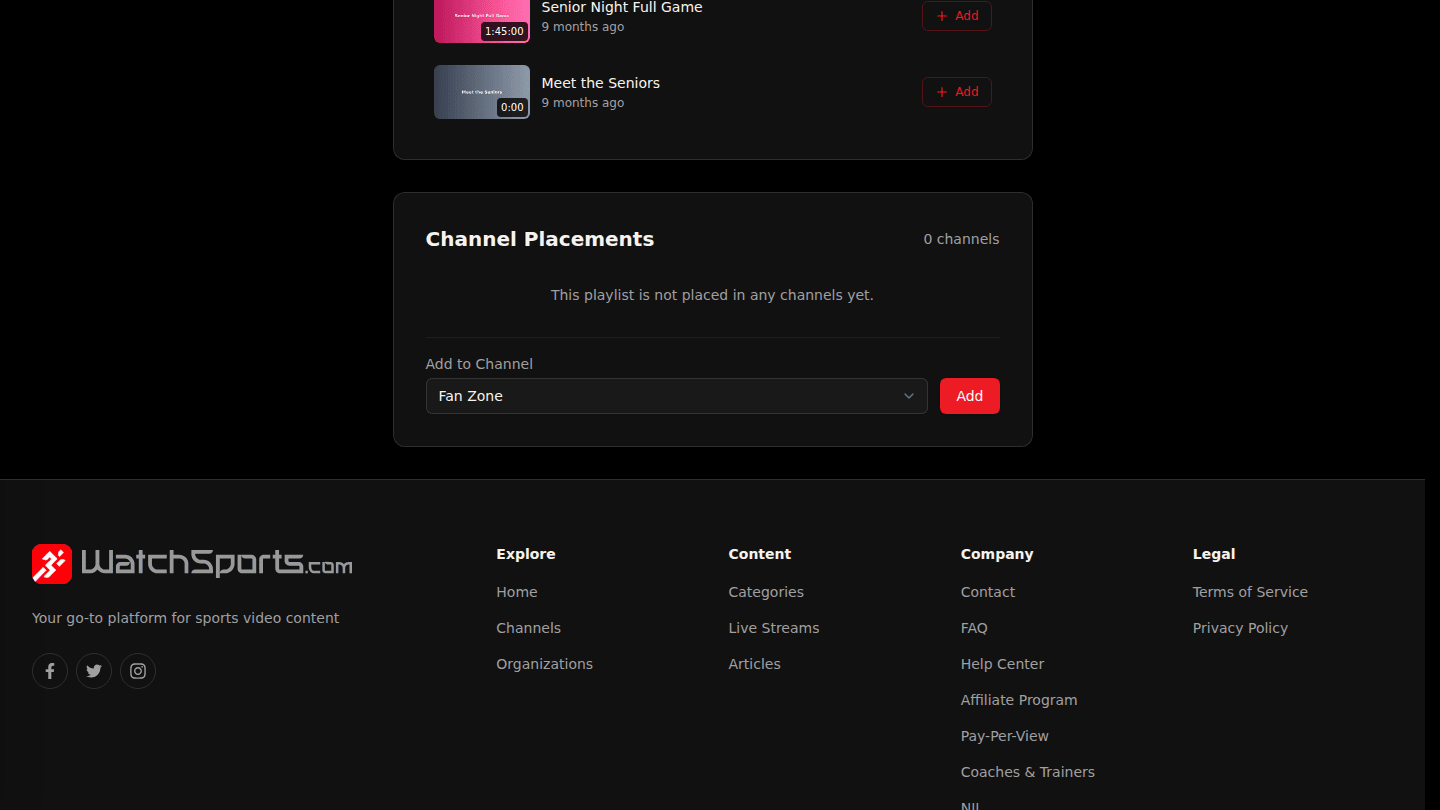Viewport: 1440px width, 810px height.
Task: Open Affiliate Program footer link
Action: point(1019,700)
